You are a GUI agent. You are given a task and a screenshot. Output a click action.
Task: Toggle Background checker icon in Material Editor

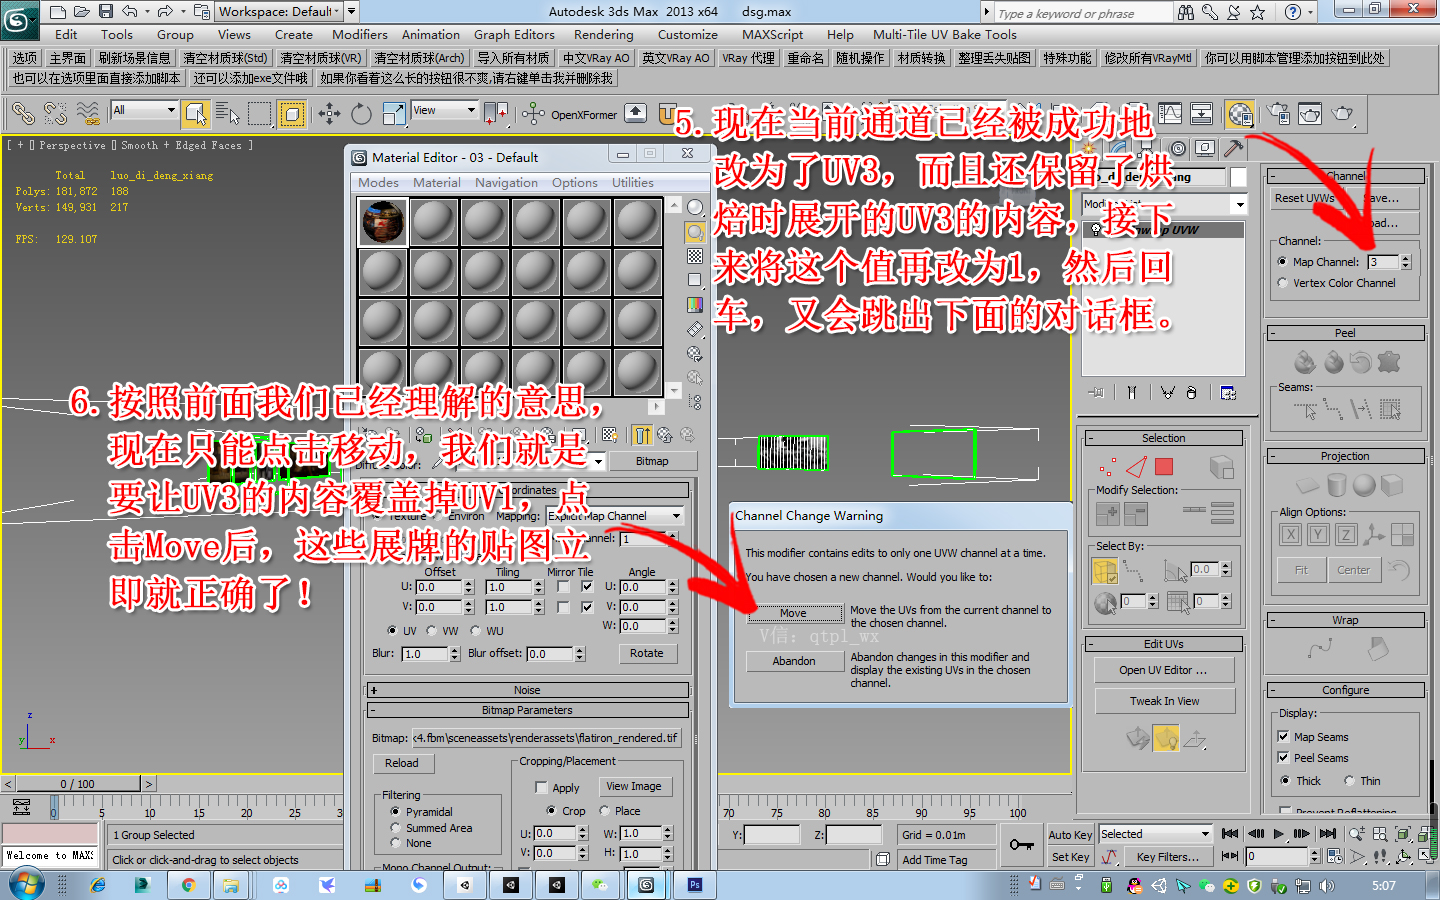pos(695,256)
